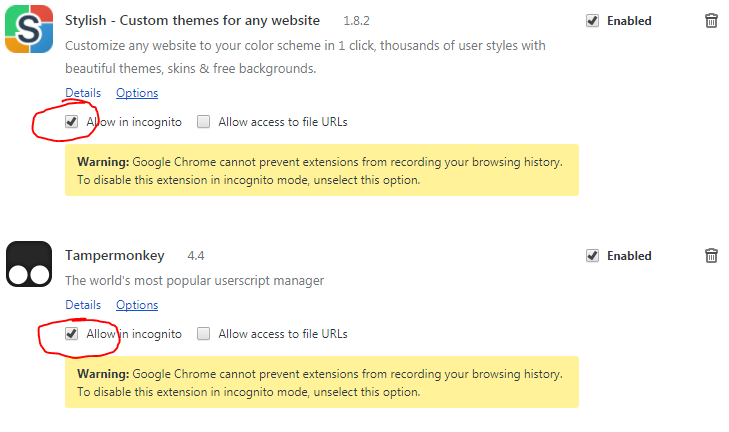Toggle Allow in incognito for Tampermonkey

[71, 334]
